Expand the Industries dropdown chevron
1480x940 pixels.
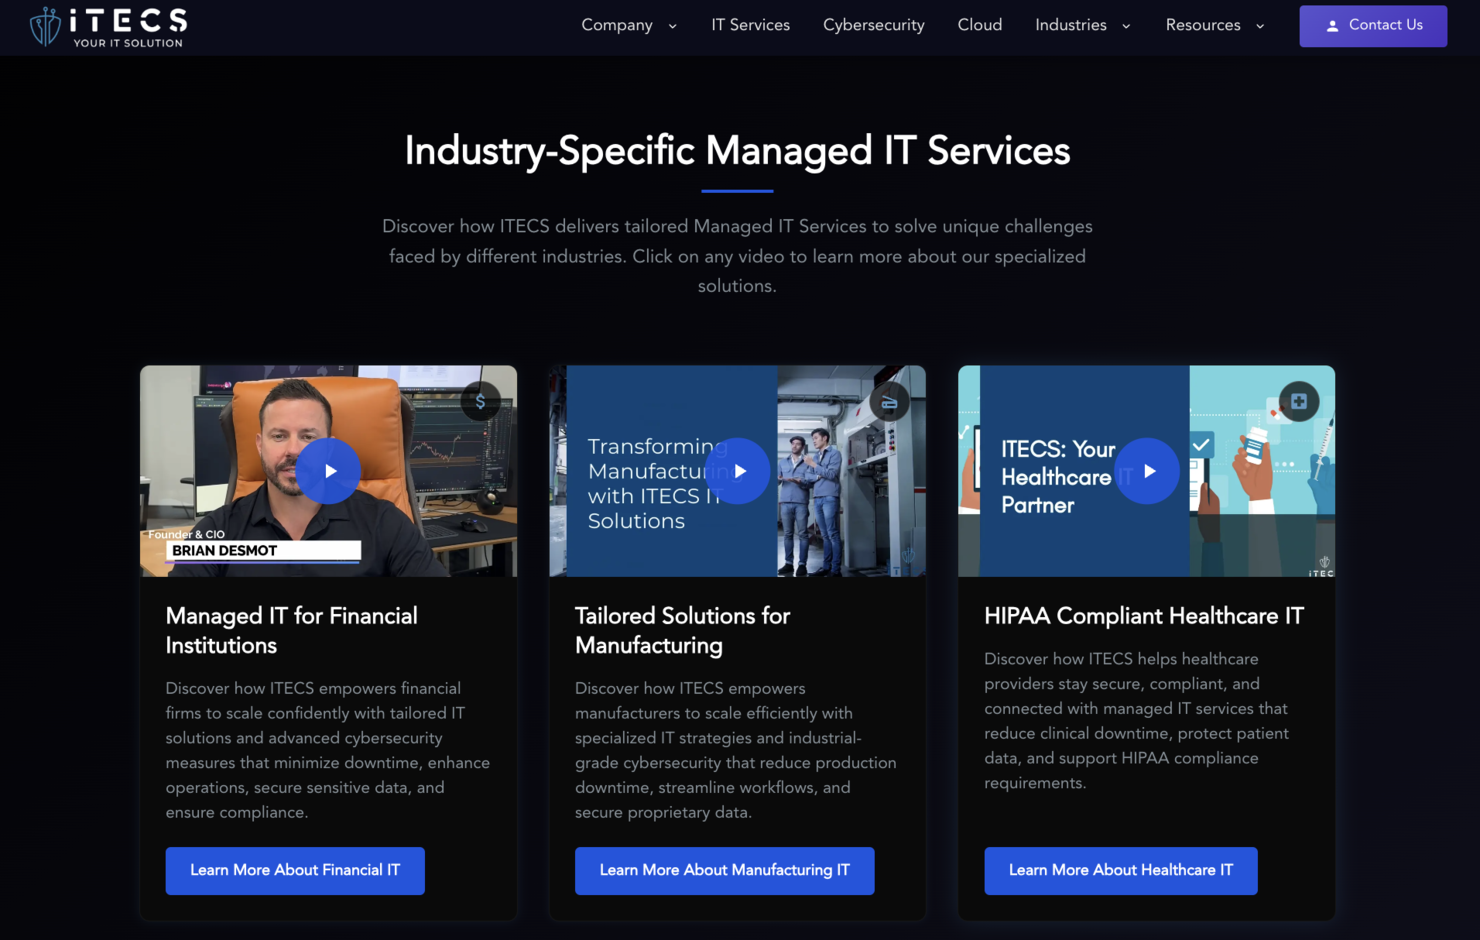1126,26
